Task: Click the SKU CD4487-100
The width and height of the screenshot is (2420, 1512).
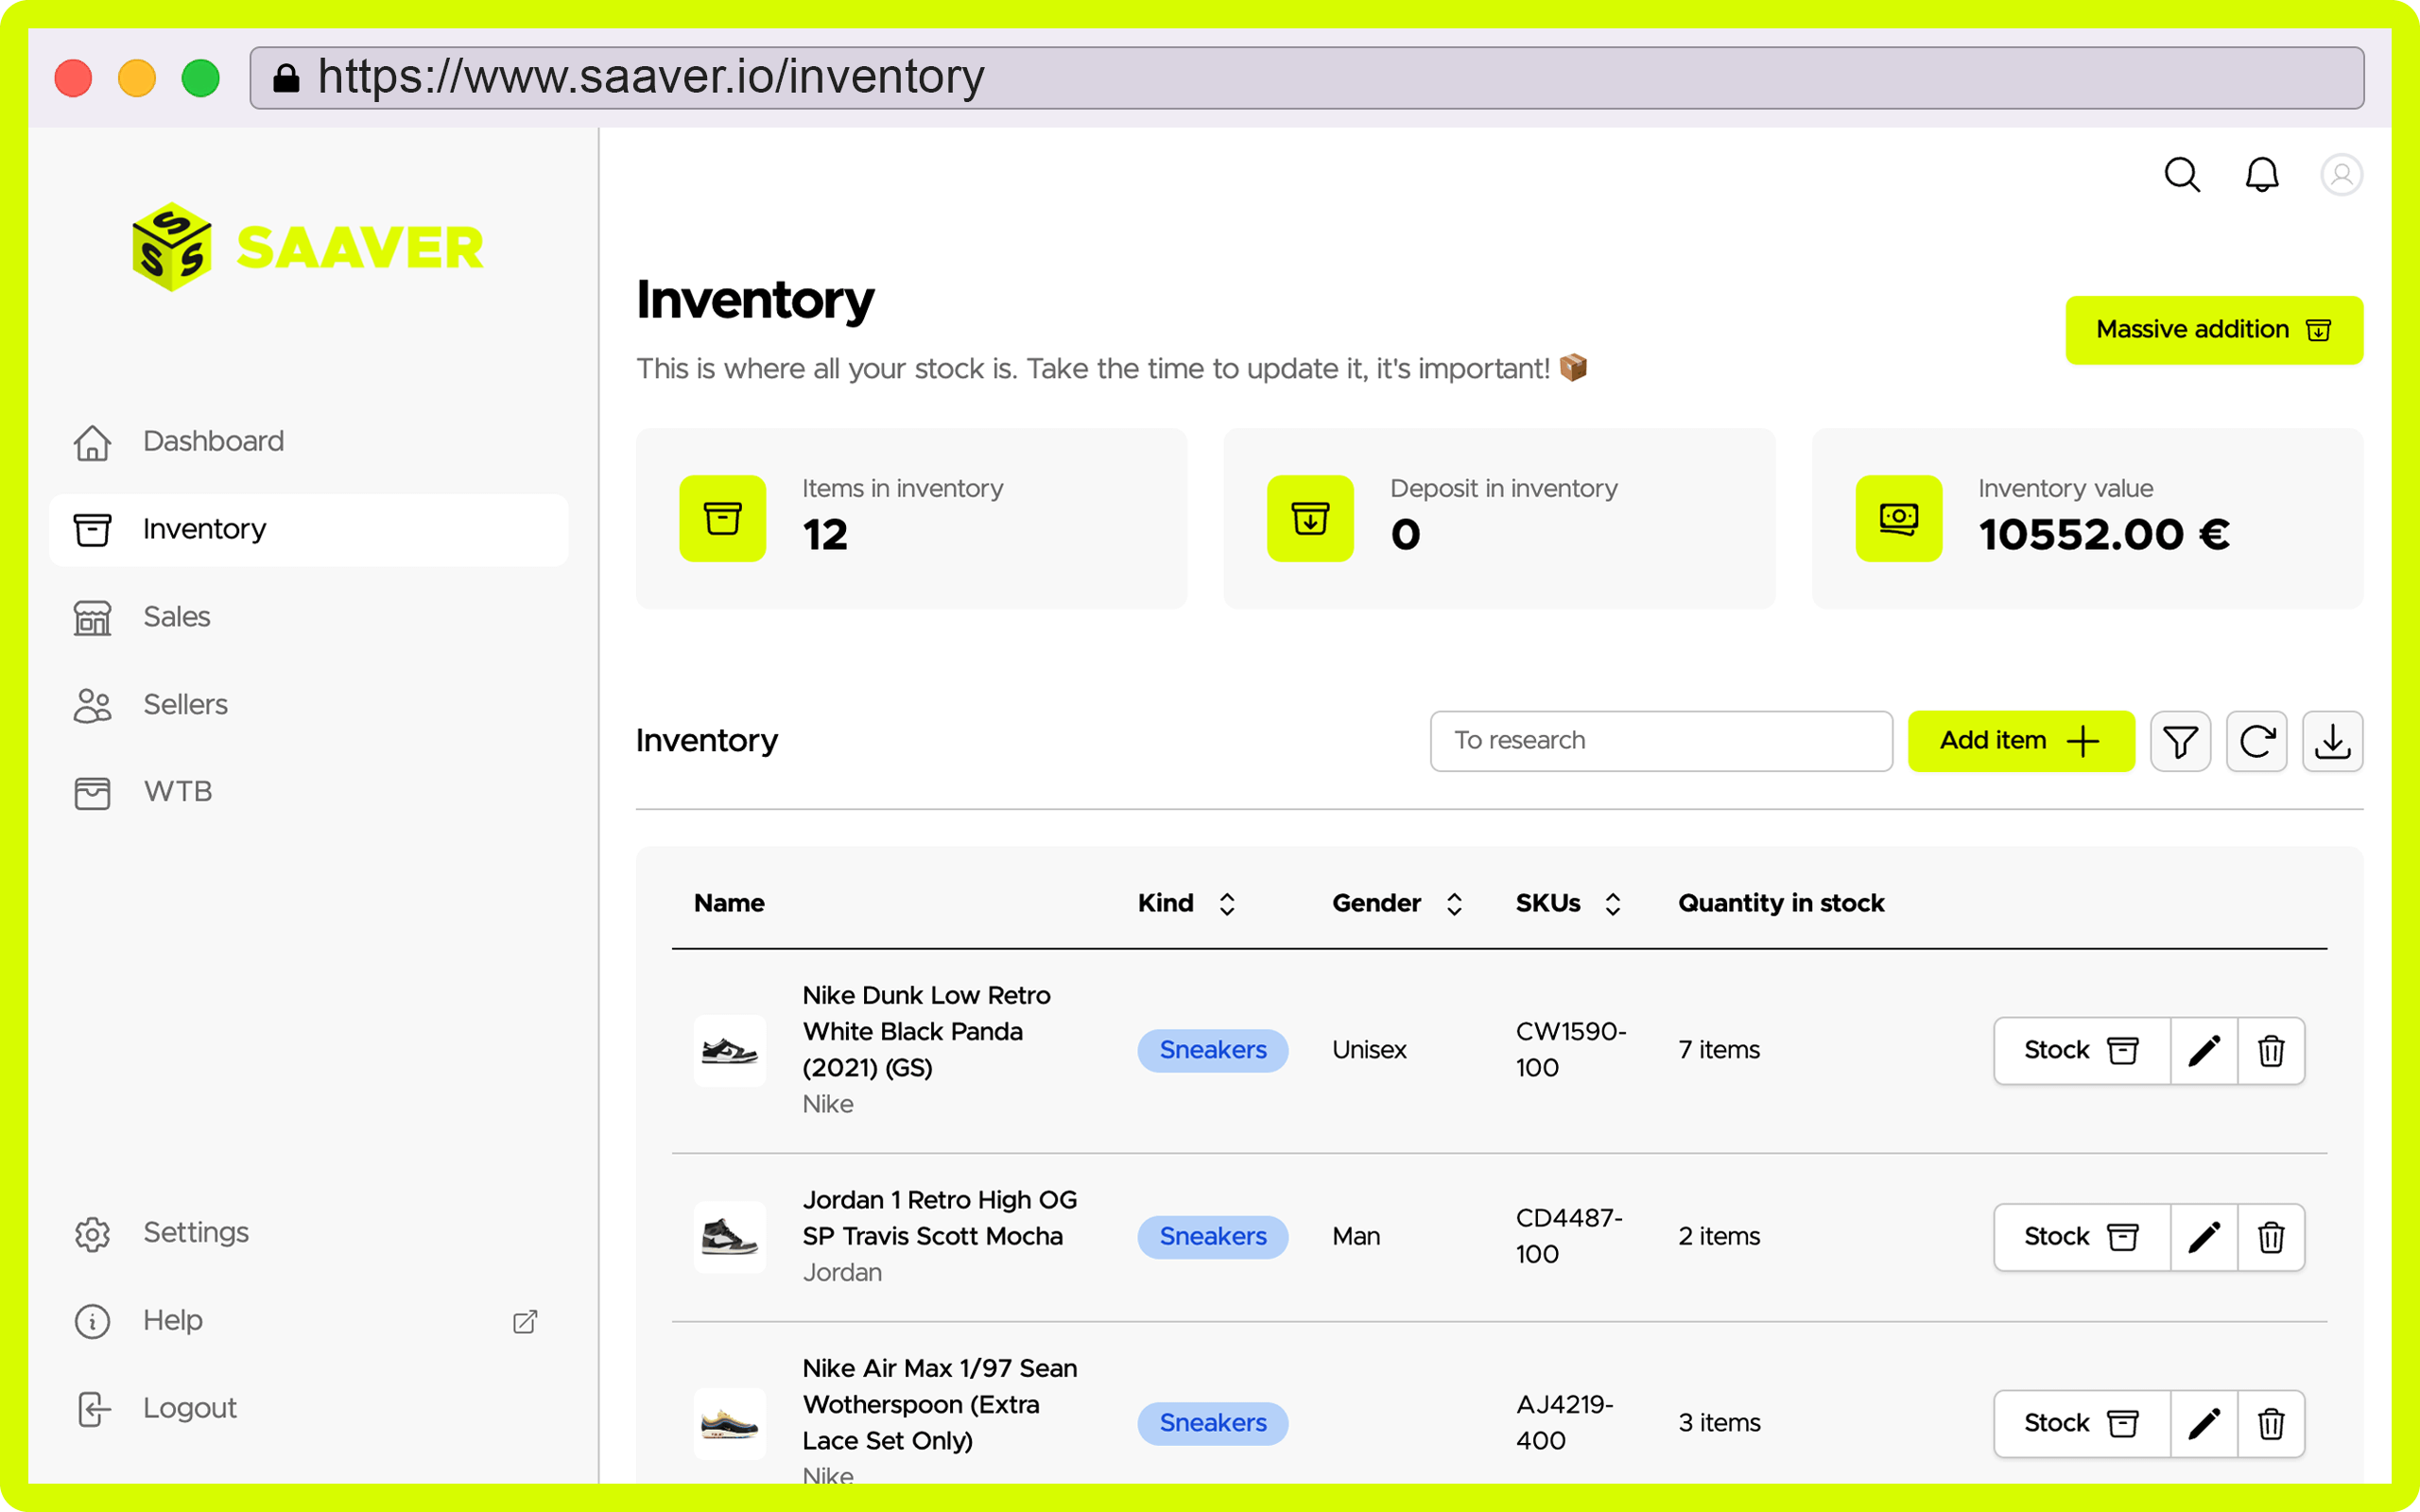Action: 1569,1237
